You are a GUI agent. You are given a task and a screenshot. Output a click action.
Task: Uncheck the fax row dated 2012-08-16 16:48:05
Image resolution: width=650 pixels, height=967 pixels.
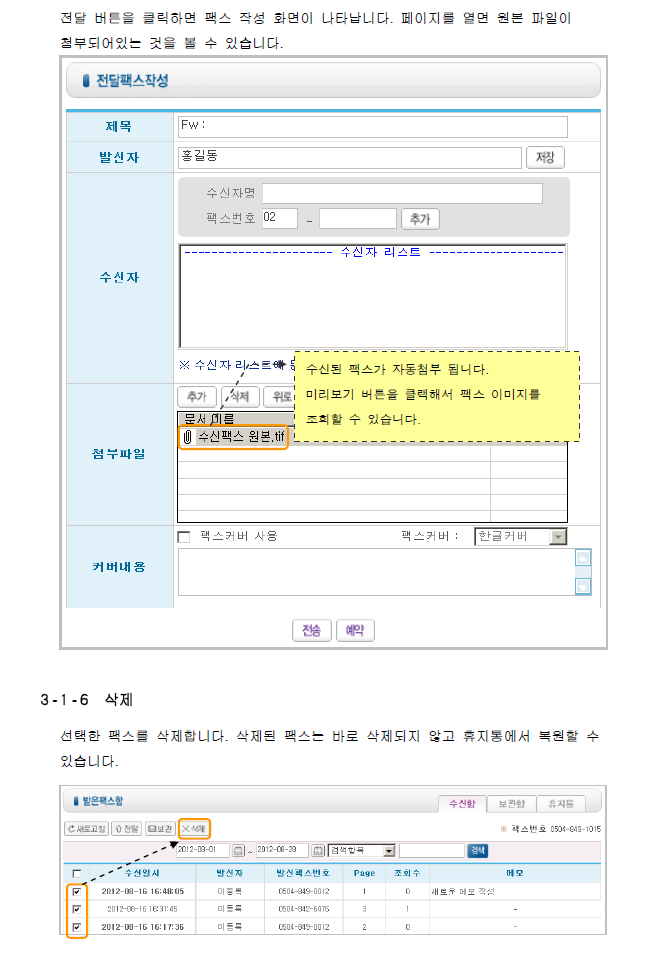point(77,891)
